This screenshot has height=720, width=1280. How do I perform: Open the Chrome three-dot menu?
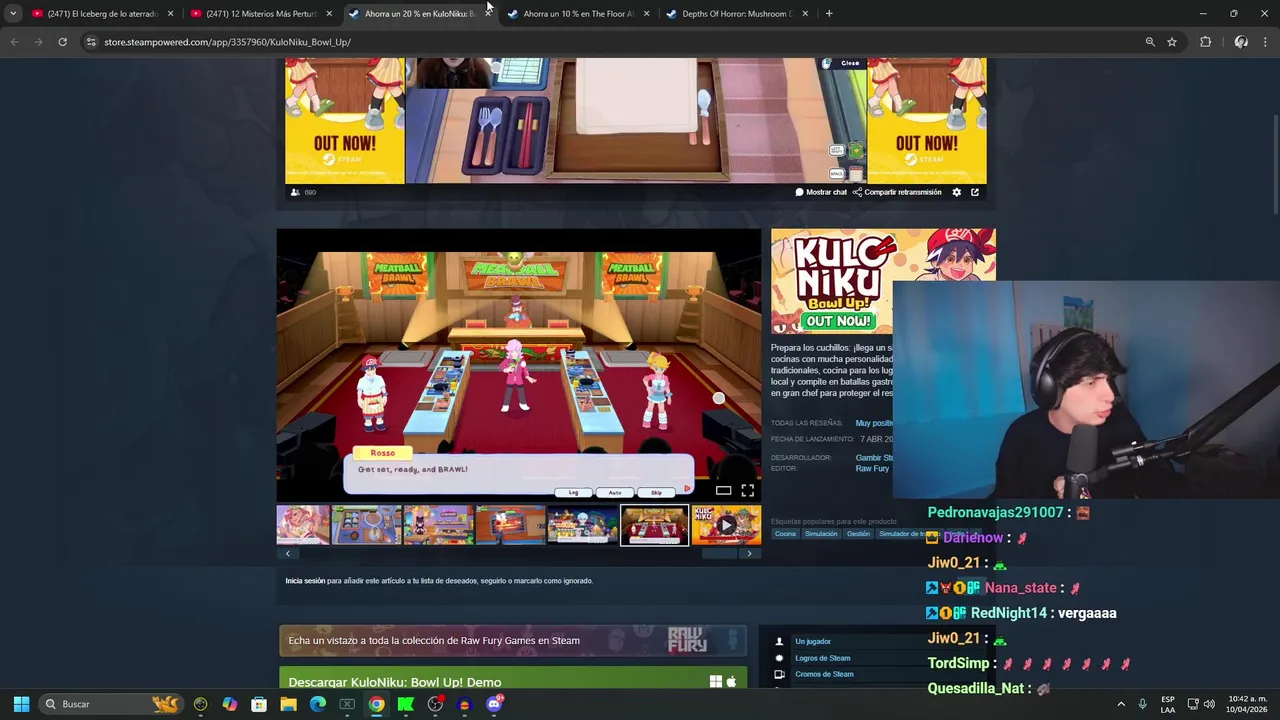1266,42
